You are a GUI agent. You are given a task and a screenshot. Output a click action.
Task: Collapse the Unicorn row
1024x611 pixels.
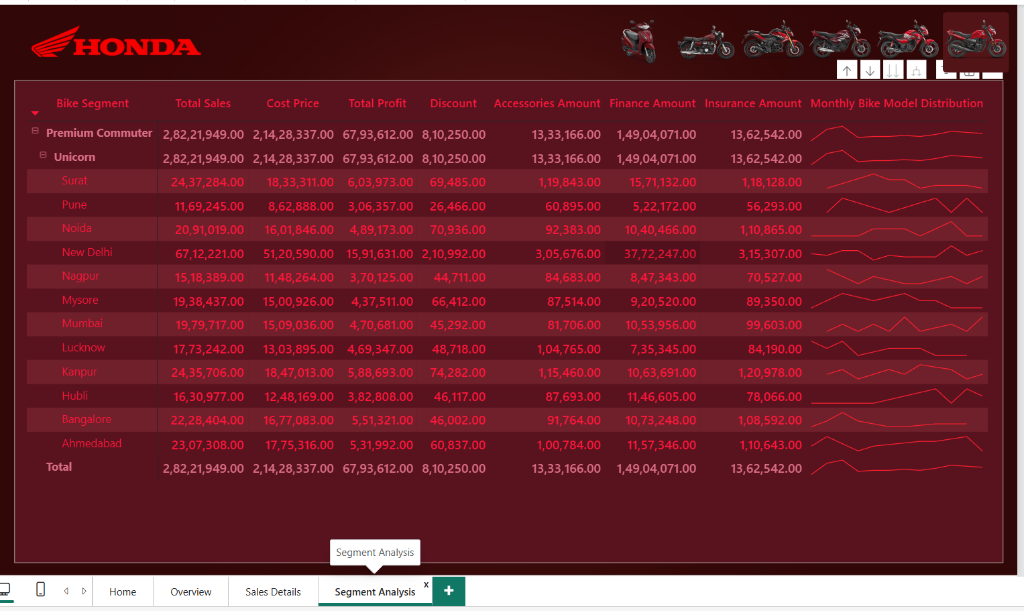pyautogui.click(x=43, y=155)
